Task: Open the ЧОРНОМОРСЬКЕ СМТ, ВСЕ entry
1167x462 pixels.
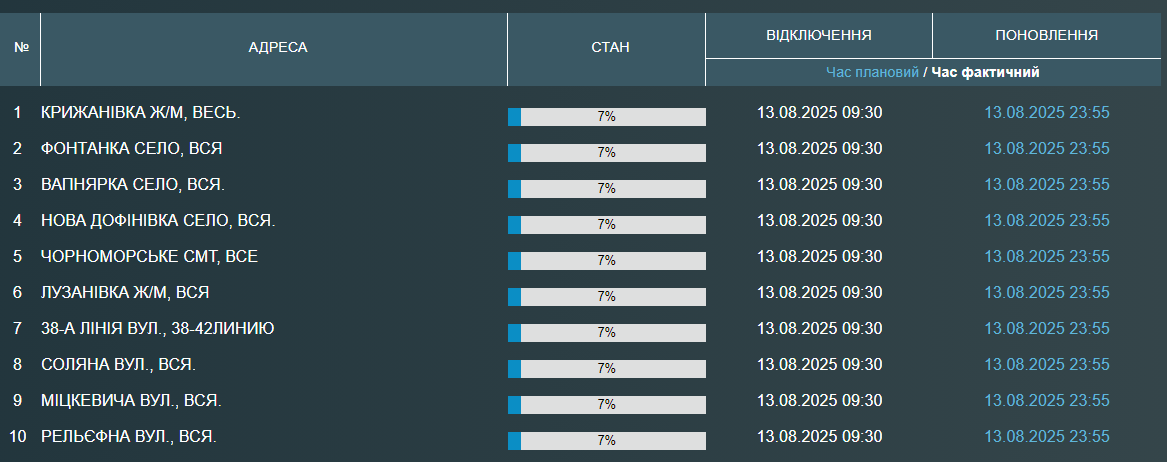Action: click(x=149, y=256)
